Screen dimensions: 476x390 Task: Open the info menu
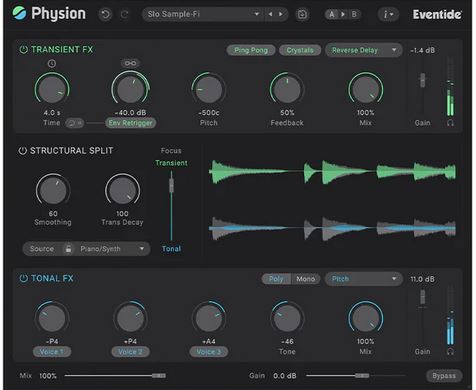click(388, 14)
